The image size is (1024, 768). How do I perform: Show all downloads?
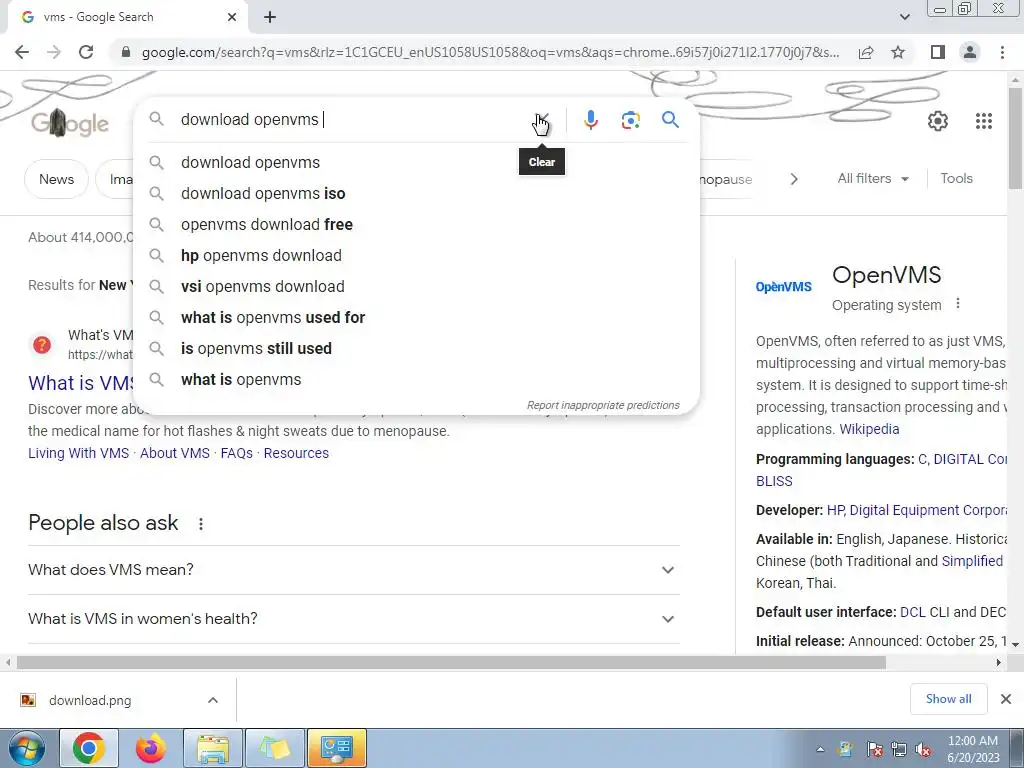948,699
